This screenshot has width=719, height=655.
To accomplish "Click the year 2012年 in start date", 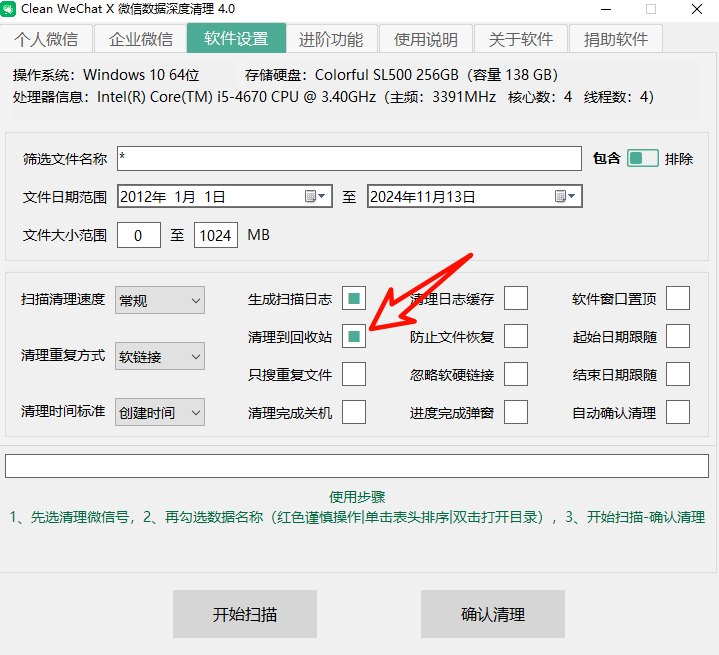I will [143, 197].
